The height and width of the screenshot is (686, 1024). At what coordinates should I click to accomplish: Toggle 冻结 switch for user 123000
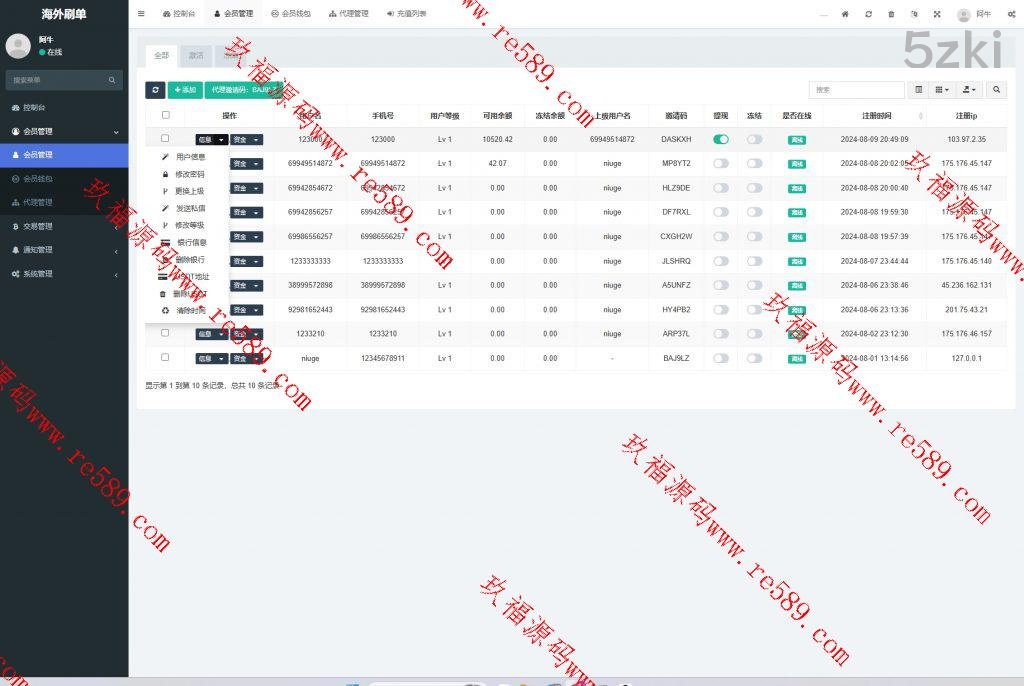[754, 139]
